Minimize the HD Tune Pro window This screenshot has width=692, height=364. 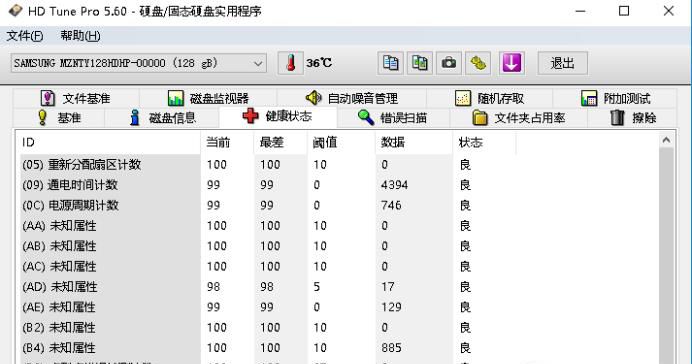pos(581,11)
